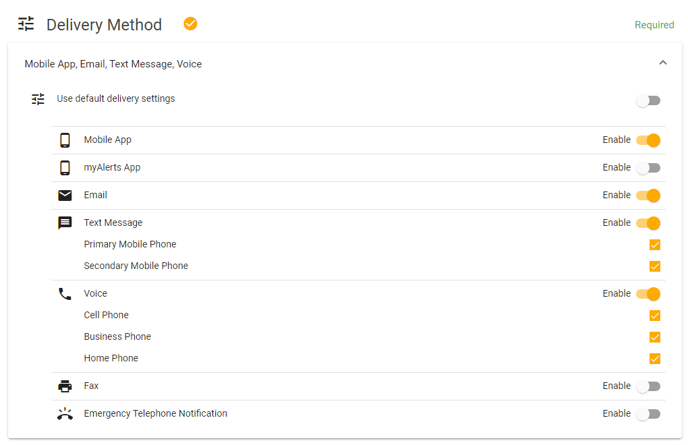The width and height of the screenshot is (688, 445).
Task: Click the 'Voice' row label
Action: tap(95, 293)
